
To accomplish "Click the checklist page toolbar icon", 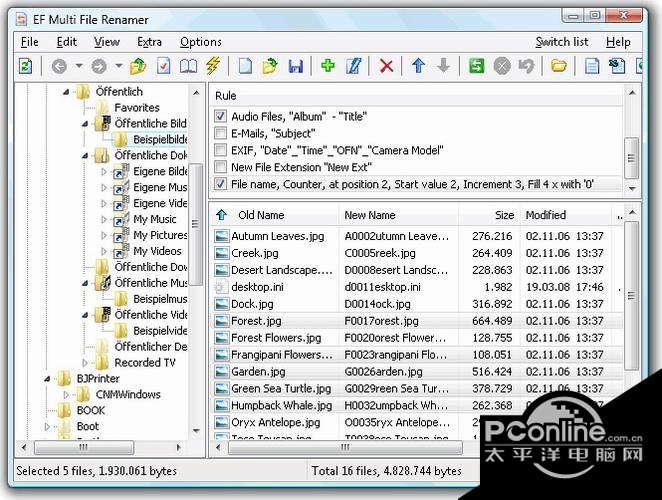I will [163, 66].
